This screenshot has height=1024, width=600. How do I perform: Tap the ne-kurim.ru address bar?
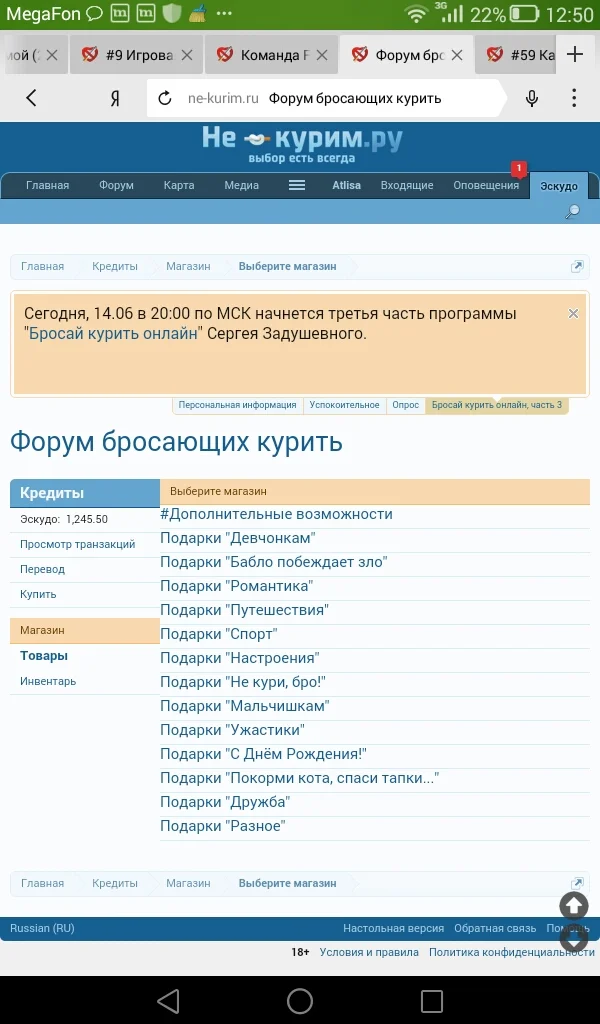coord(326,99)
